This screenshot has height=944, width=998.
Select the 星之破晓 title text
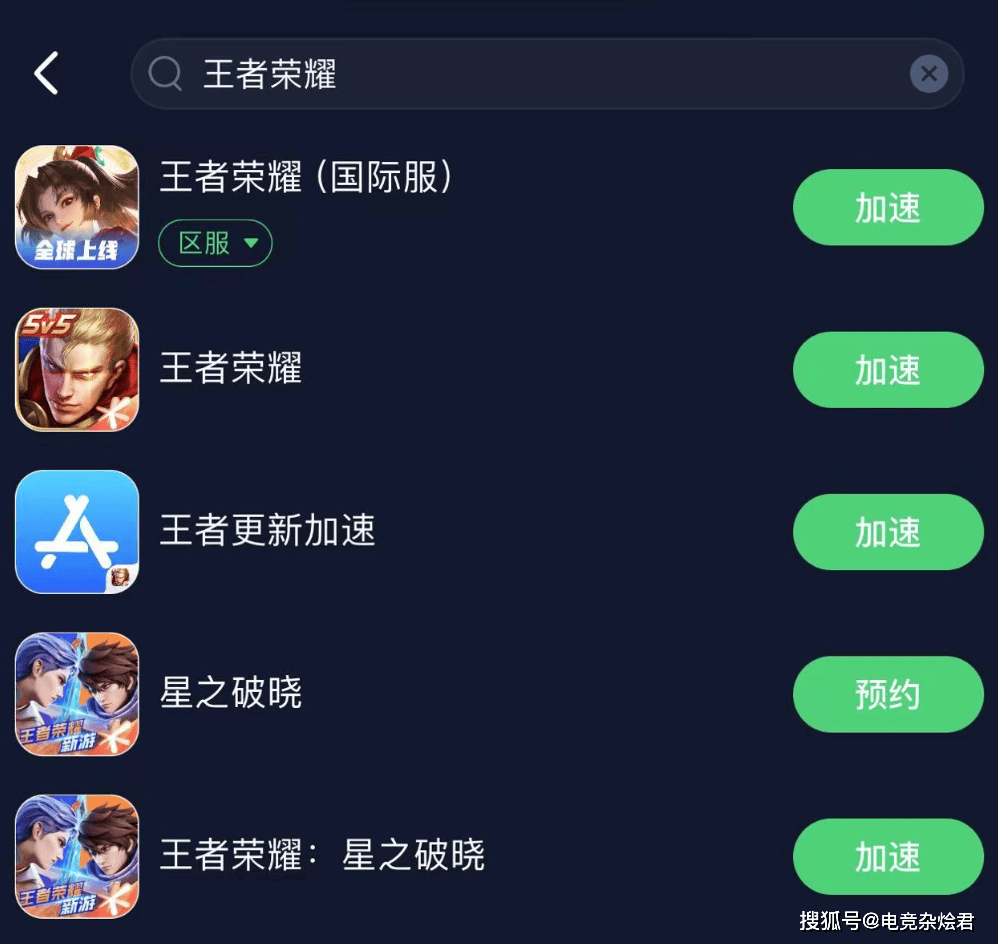pos(230,692)
